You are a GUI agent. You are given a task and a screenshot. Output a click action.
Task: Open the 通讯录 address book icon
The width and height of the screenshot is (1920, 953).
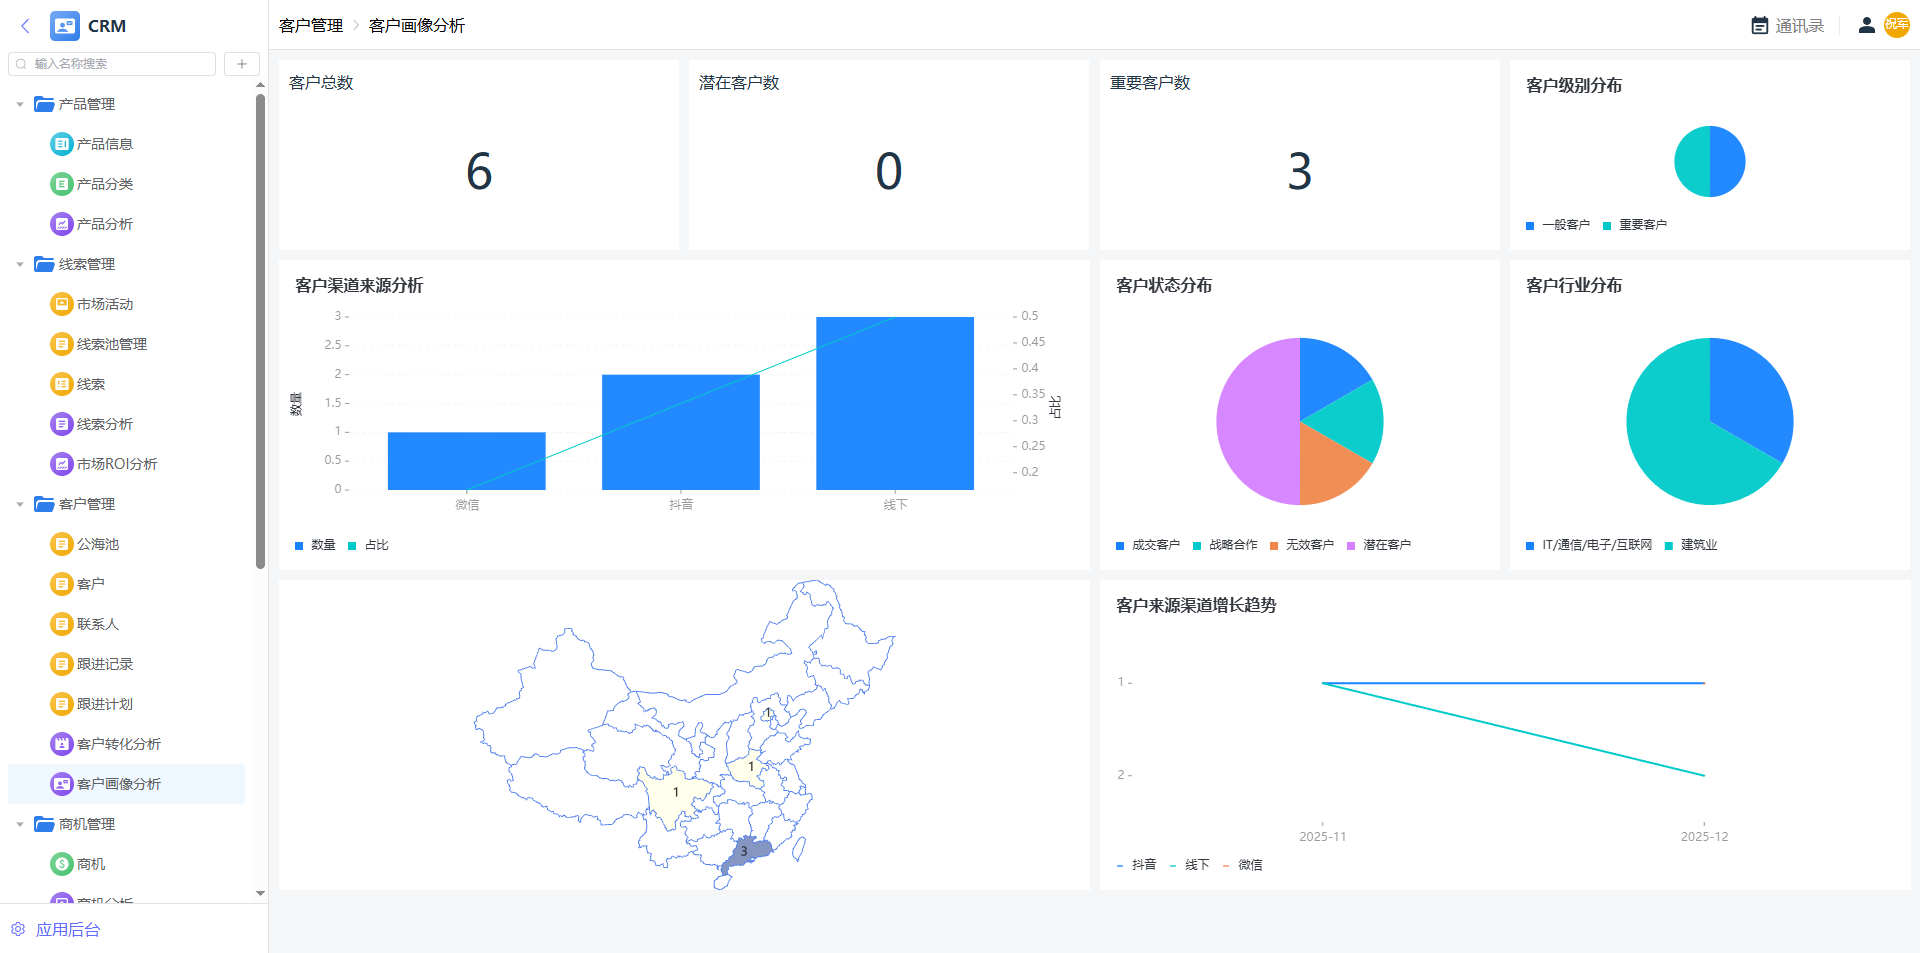(x=1760, y=26)
